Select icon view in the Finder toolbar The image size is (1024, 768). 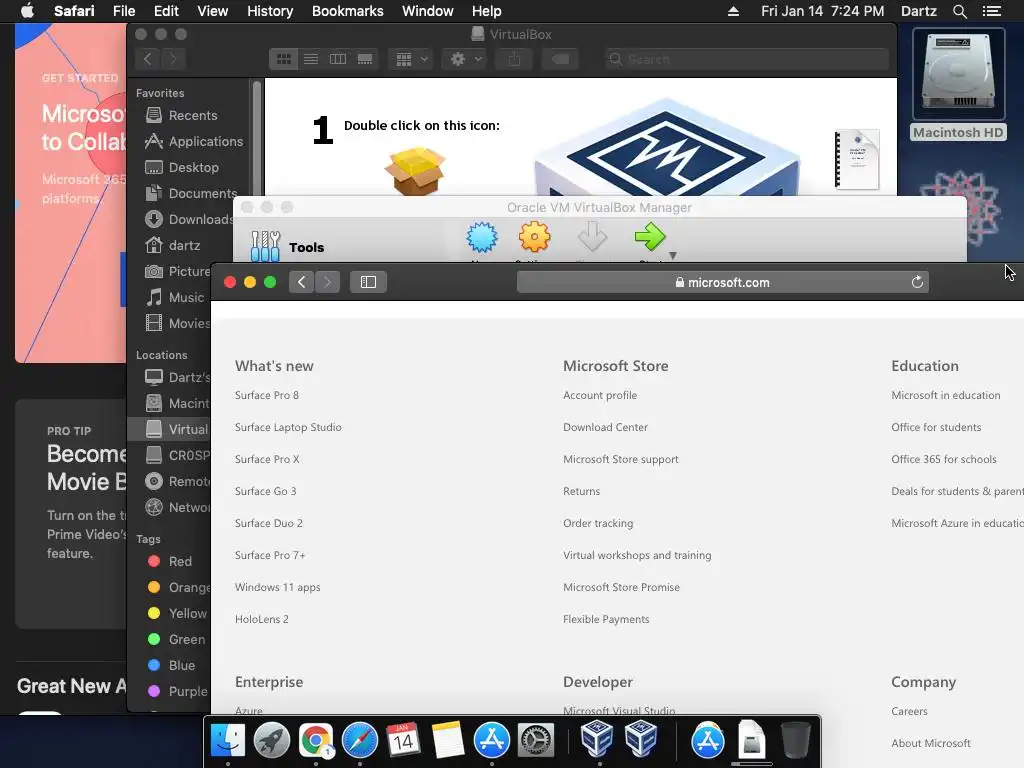(283, 59)
